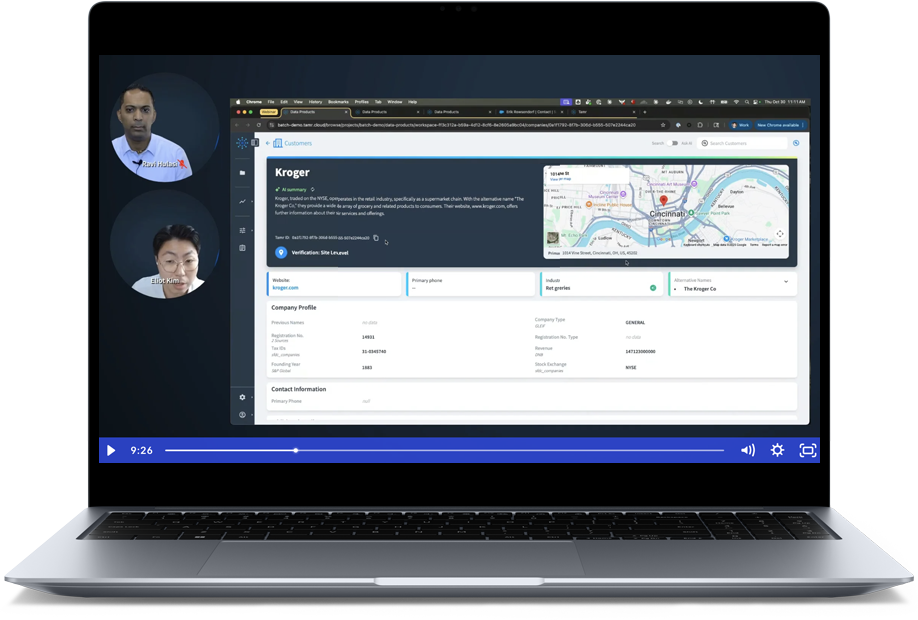This screenshot has height=620, width=918.
Task: Click Ravi Hulasi's video thumbnail
Action: tap(163, 128)
